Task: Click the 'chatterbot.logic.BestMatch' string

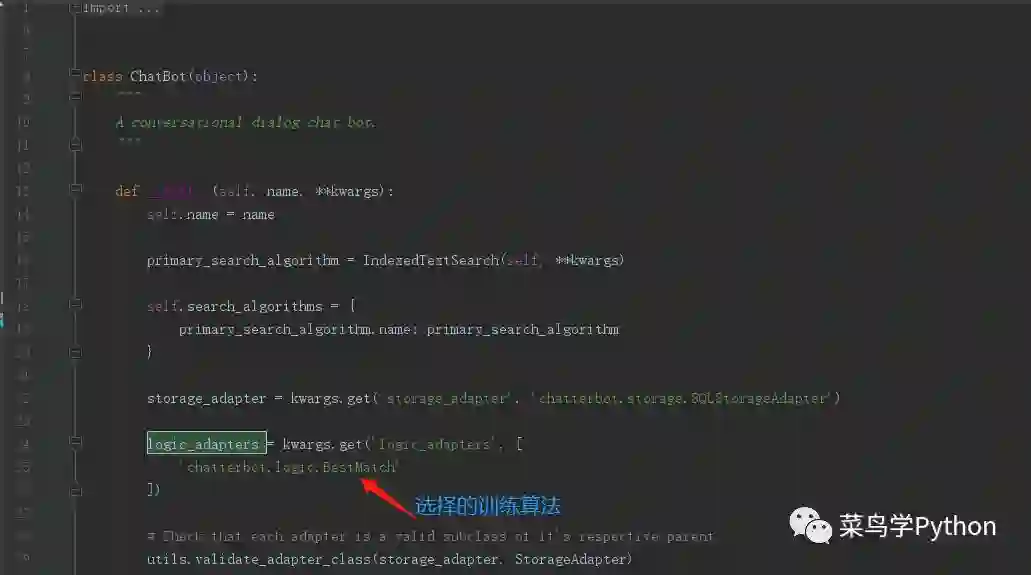Action: (x=289, y=467)
